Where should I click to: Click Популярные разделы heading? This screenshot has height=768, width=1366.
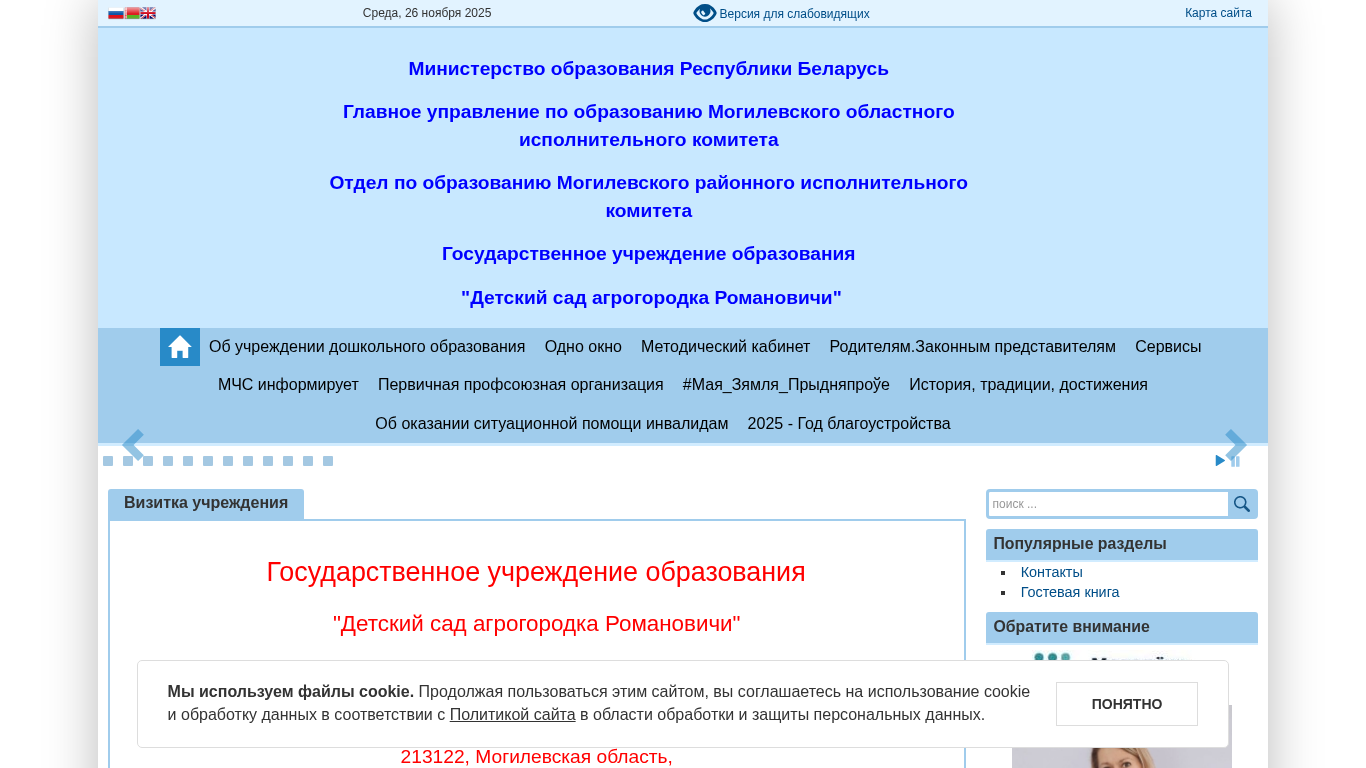(1080, 544)
